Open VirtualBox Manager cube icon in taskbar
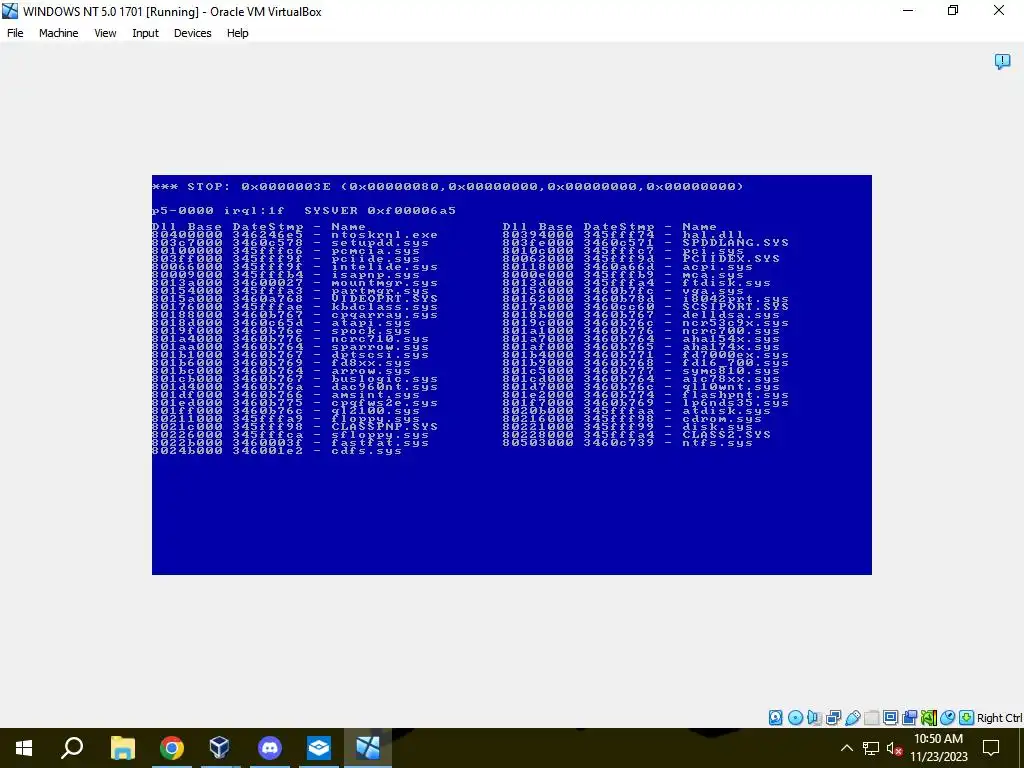 [220, 748]
